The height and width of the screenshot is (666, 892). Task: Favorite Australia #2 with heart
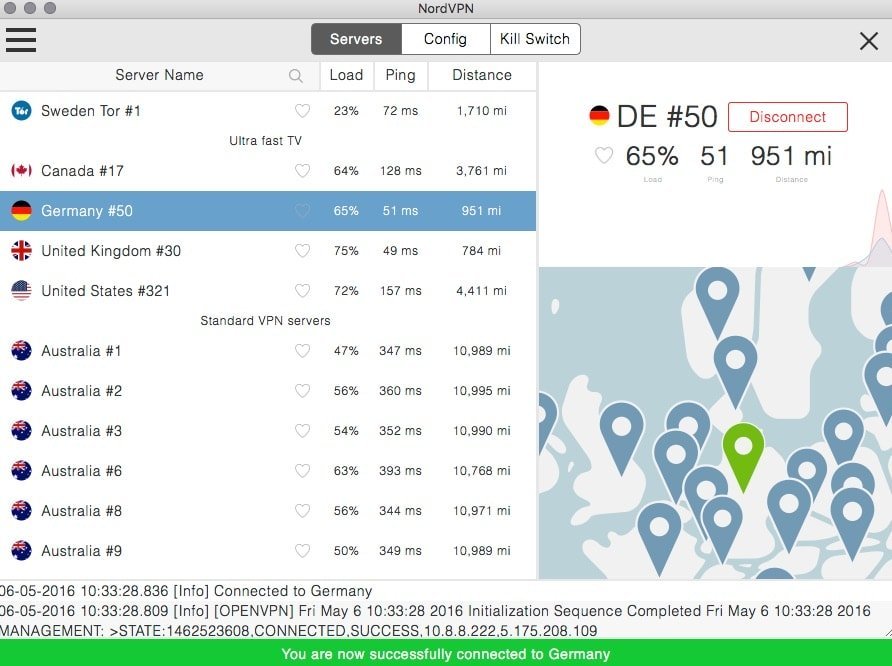point(302,390)
